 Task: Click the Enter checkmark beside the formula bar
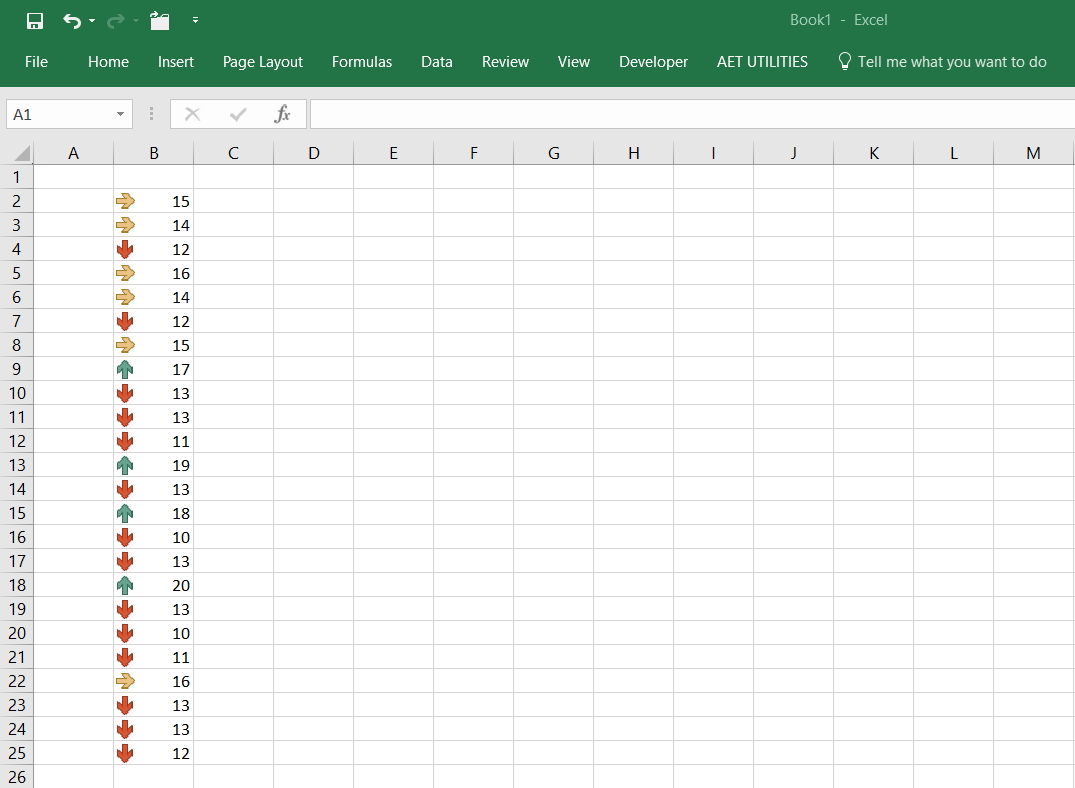click(237, 113)
